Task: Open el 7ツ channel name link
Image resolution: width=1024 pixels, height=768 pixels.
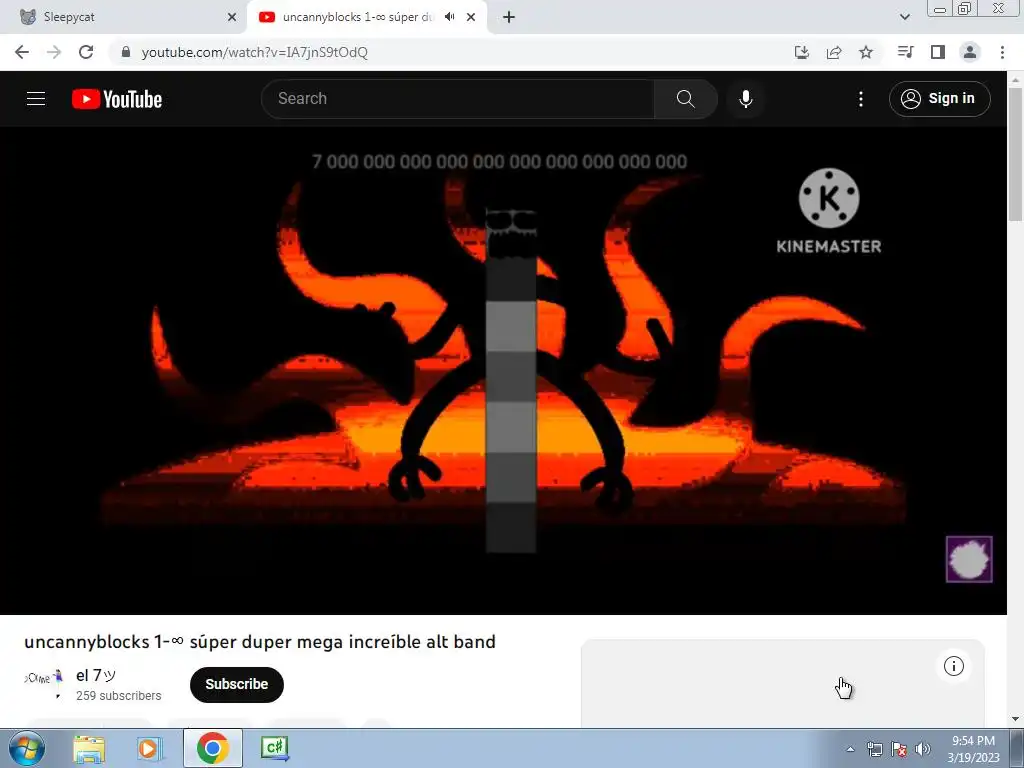Action: [x=96, y=675]
